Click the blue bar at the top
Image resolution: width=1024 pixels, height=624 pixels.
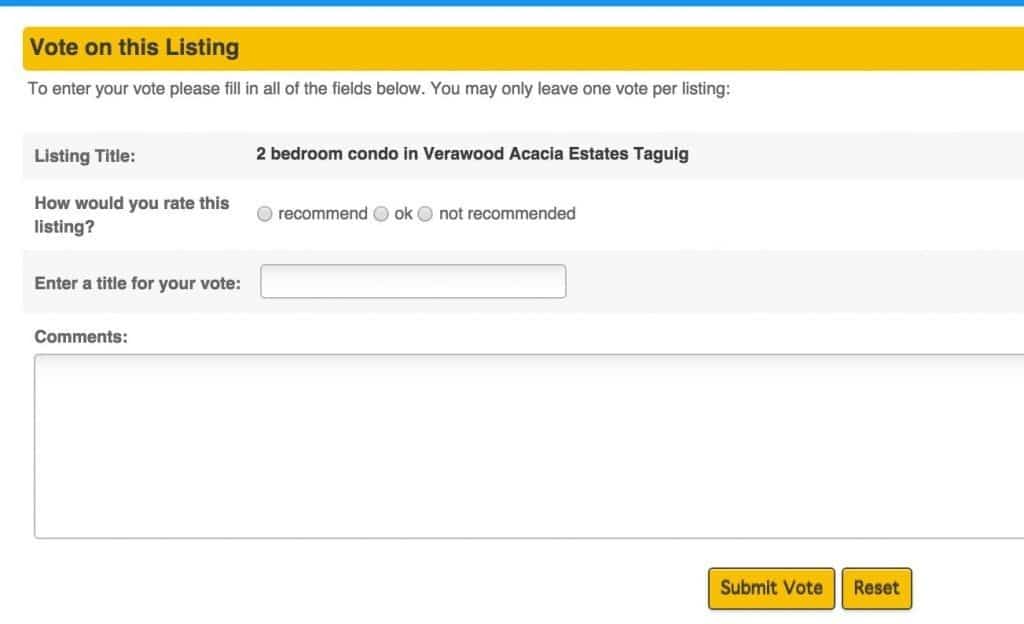[512, 5]
